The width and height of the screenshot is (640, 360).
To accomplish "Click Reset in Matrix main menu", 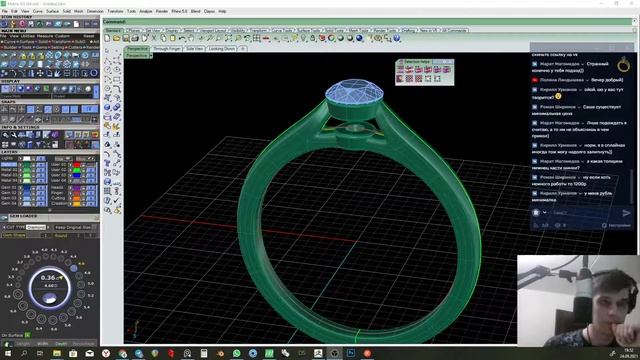I will coord(88,36).
